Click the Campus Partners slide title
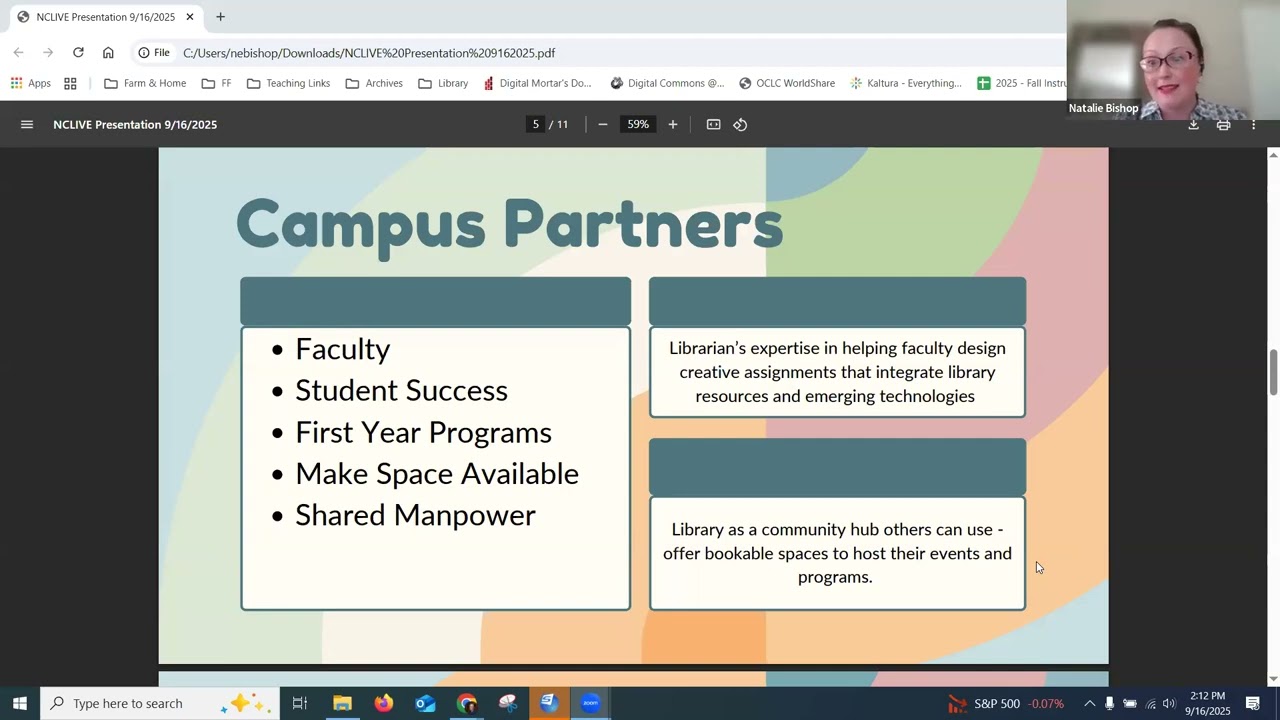This screenshot has height=720, width=1280. 509,225
